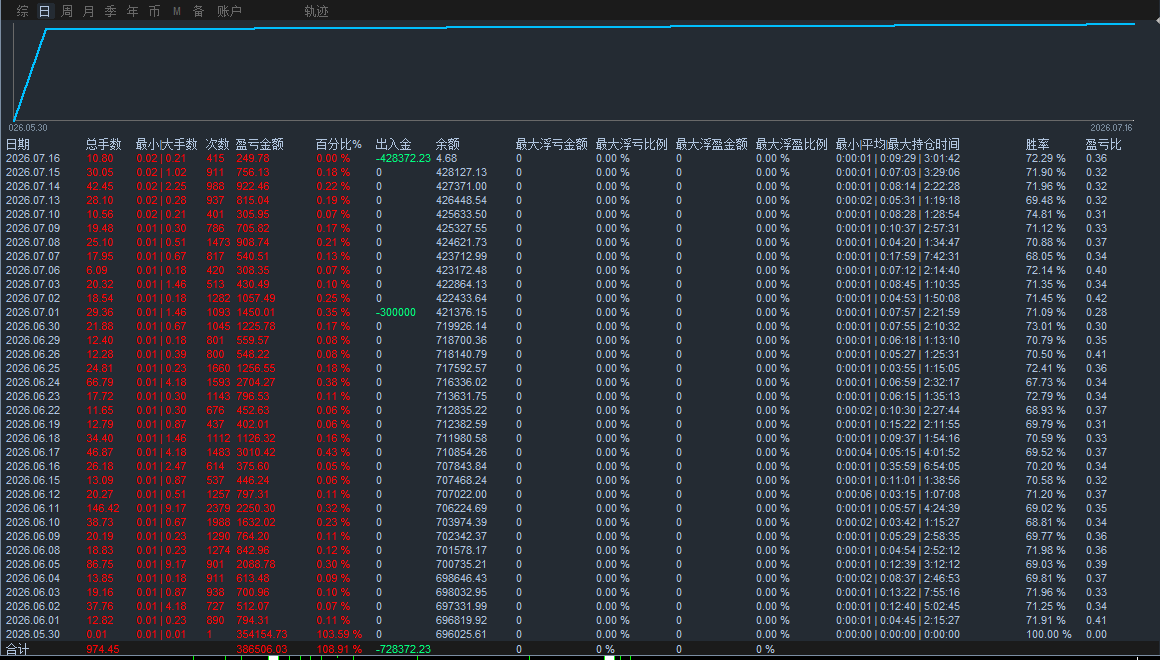This screenshot has height=660, width=1160.
Task: Select the 2026.06.24 date cell
Action: 33,383
